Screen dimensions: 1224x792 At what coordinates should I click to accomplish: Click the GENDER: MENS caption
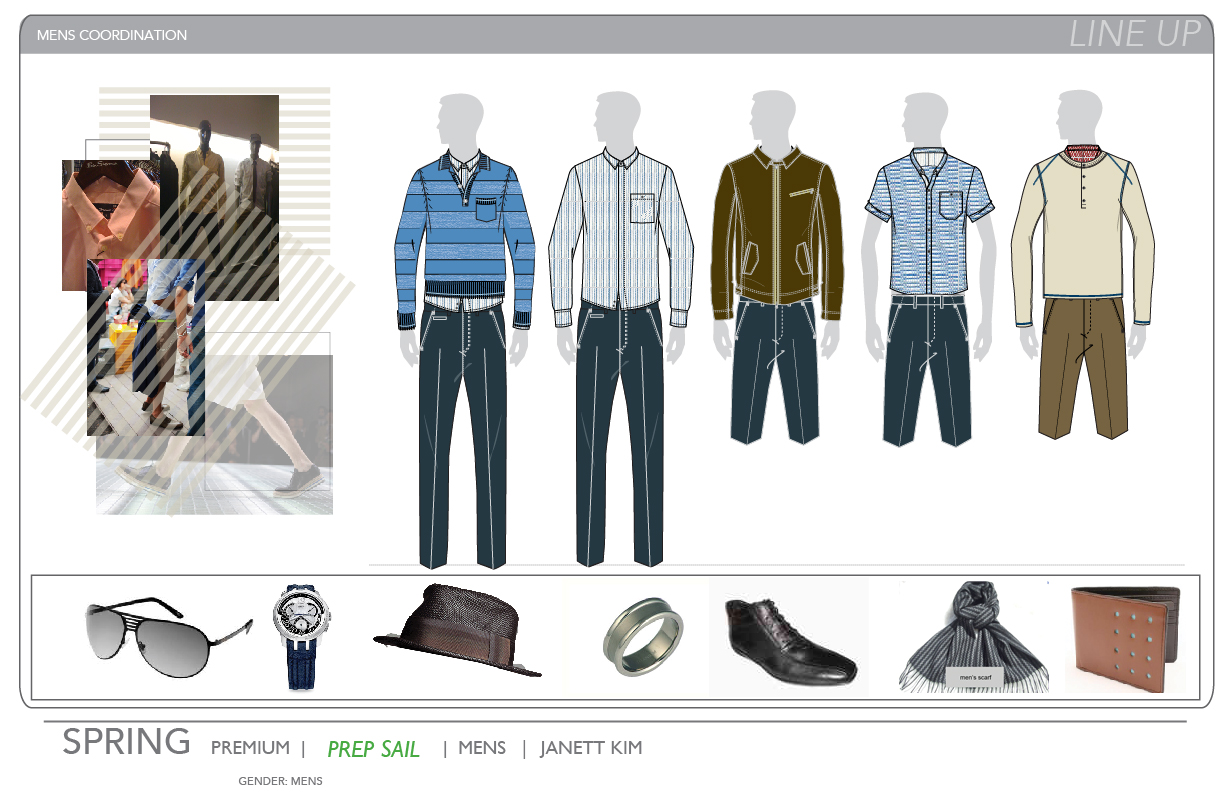pos(281,781)
